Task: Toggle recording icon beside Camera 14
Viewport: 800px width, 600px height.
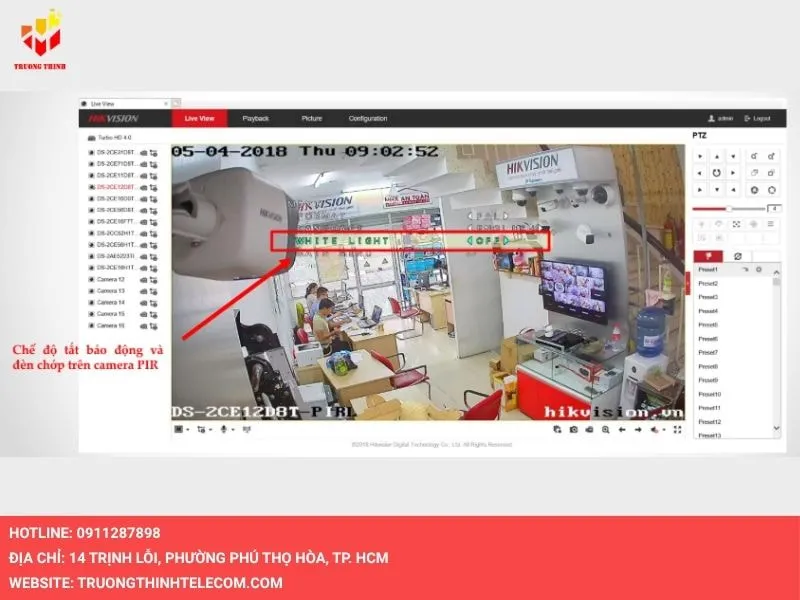Action: click(x=153, y=302)
